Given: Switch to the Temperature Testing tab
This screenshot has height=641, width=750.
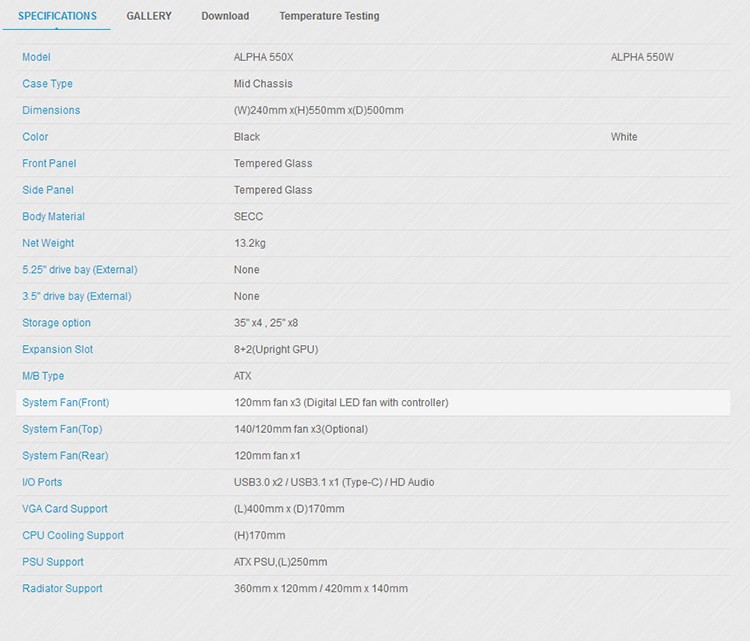Looking at the screenshot, I should coord(329,16).
